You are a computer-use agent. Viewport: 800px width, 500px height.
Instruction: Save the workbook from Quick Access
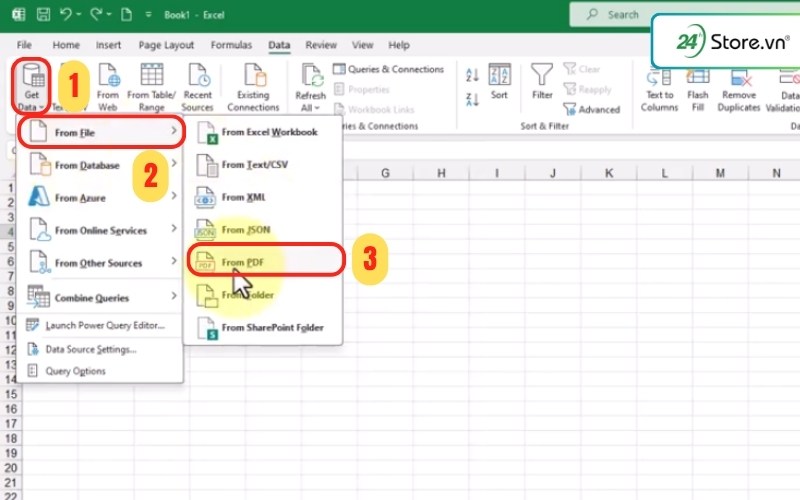click(x=43, y=14)
